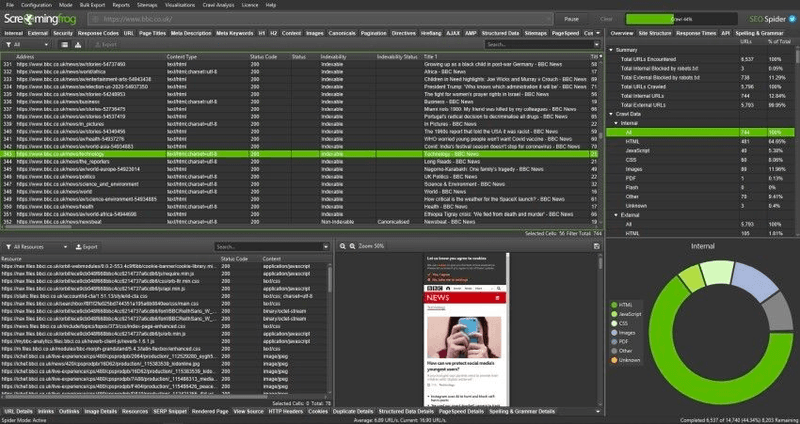Image resolution: width=800 pixels, height=424 pixels.
Task: Open the Response Times tab
Action: pyautogui.click(x=696, y=33)
